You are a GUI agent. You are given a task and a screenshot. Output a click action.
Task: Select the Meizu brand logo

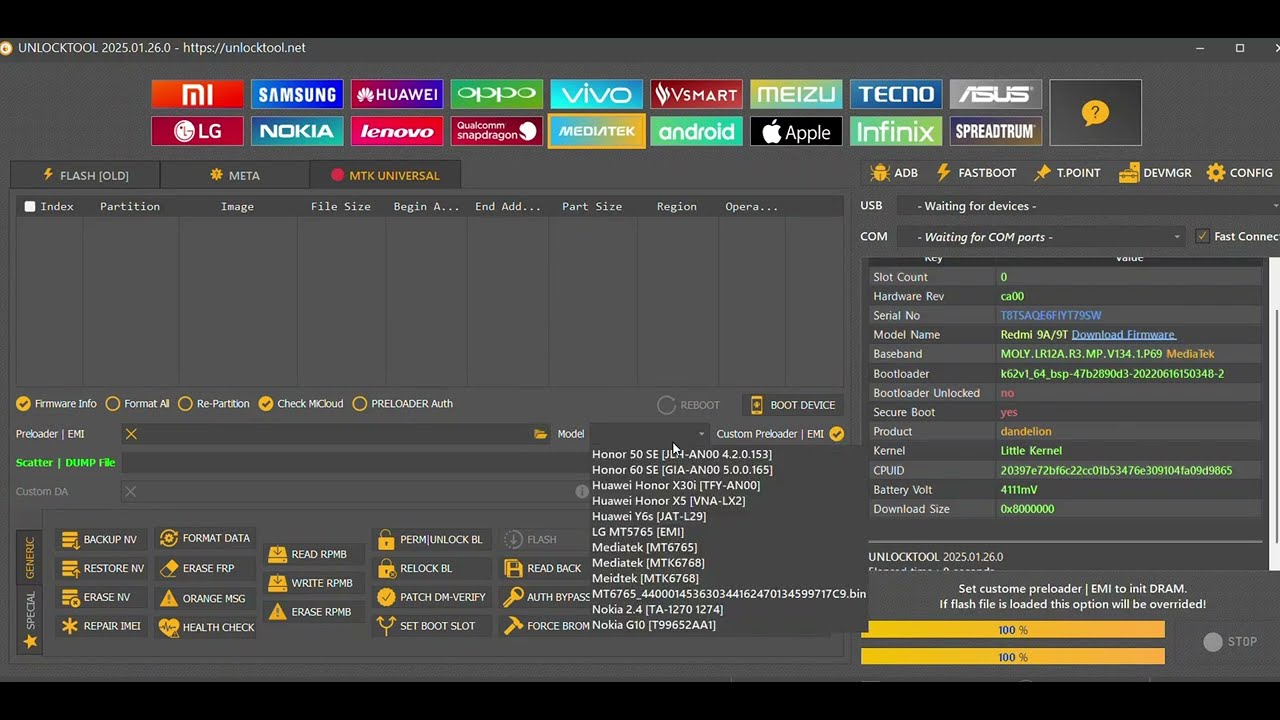(x=797, y=94)
